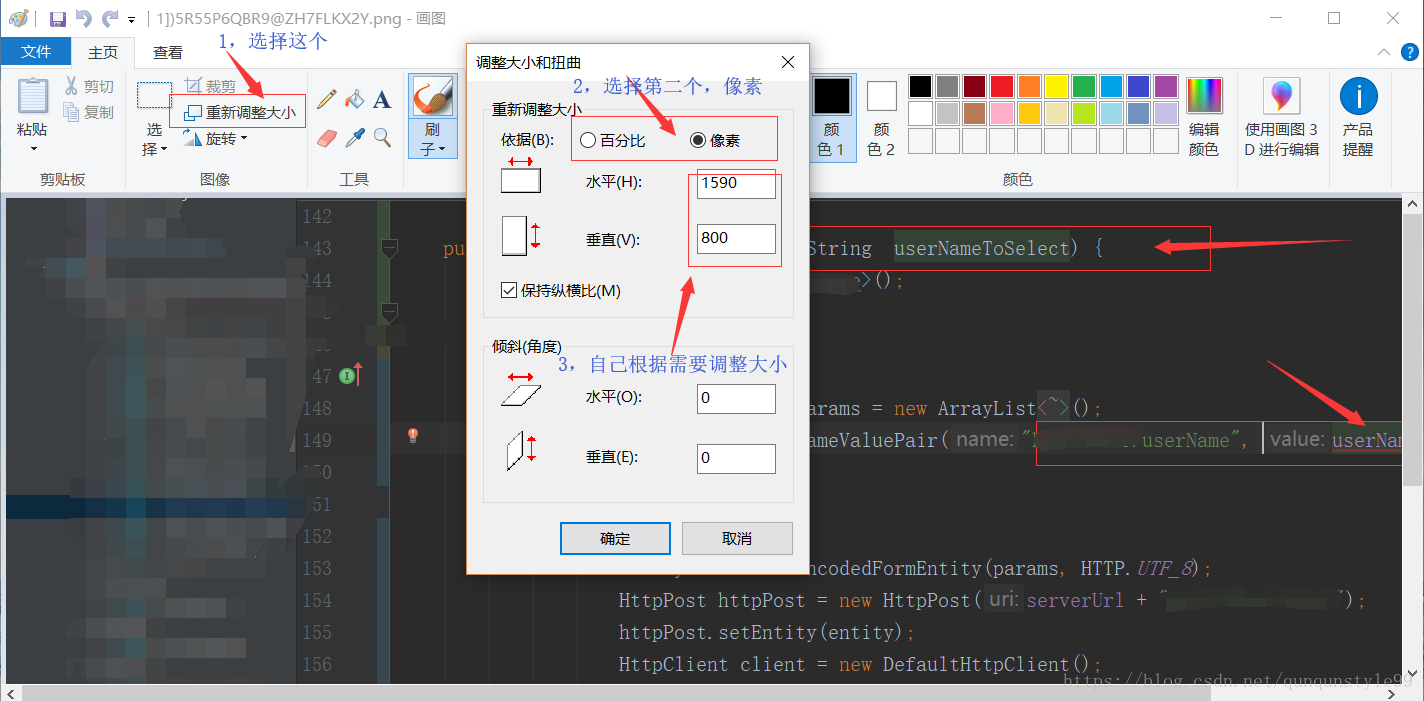
Task: Select the Pencil tool
Action: click(326, 99)
